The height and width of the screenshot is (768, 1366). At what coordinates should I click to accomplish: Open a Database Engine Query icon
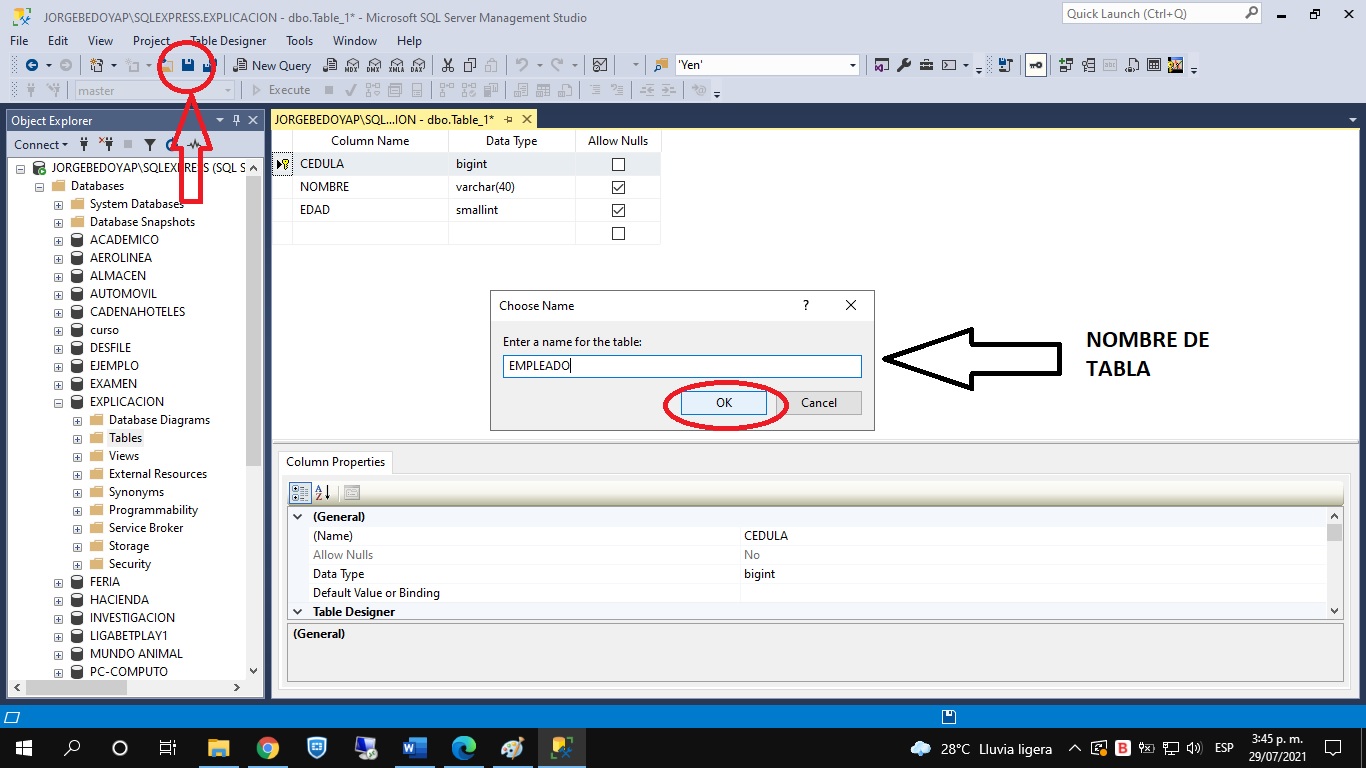click(330, 65)
